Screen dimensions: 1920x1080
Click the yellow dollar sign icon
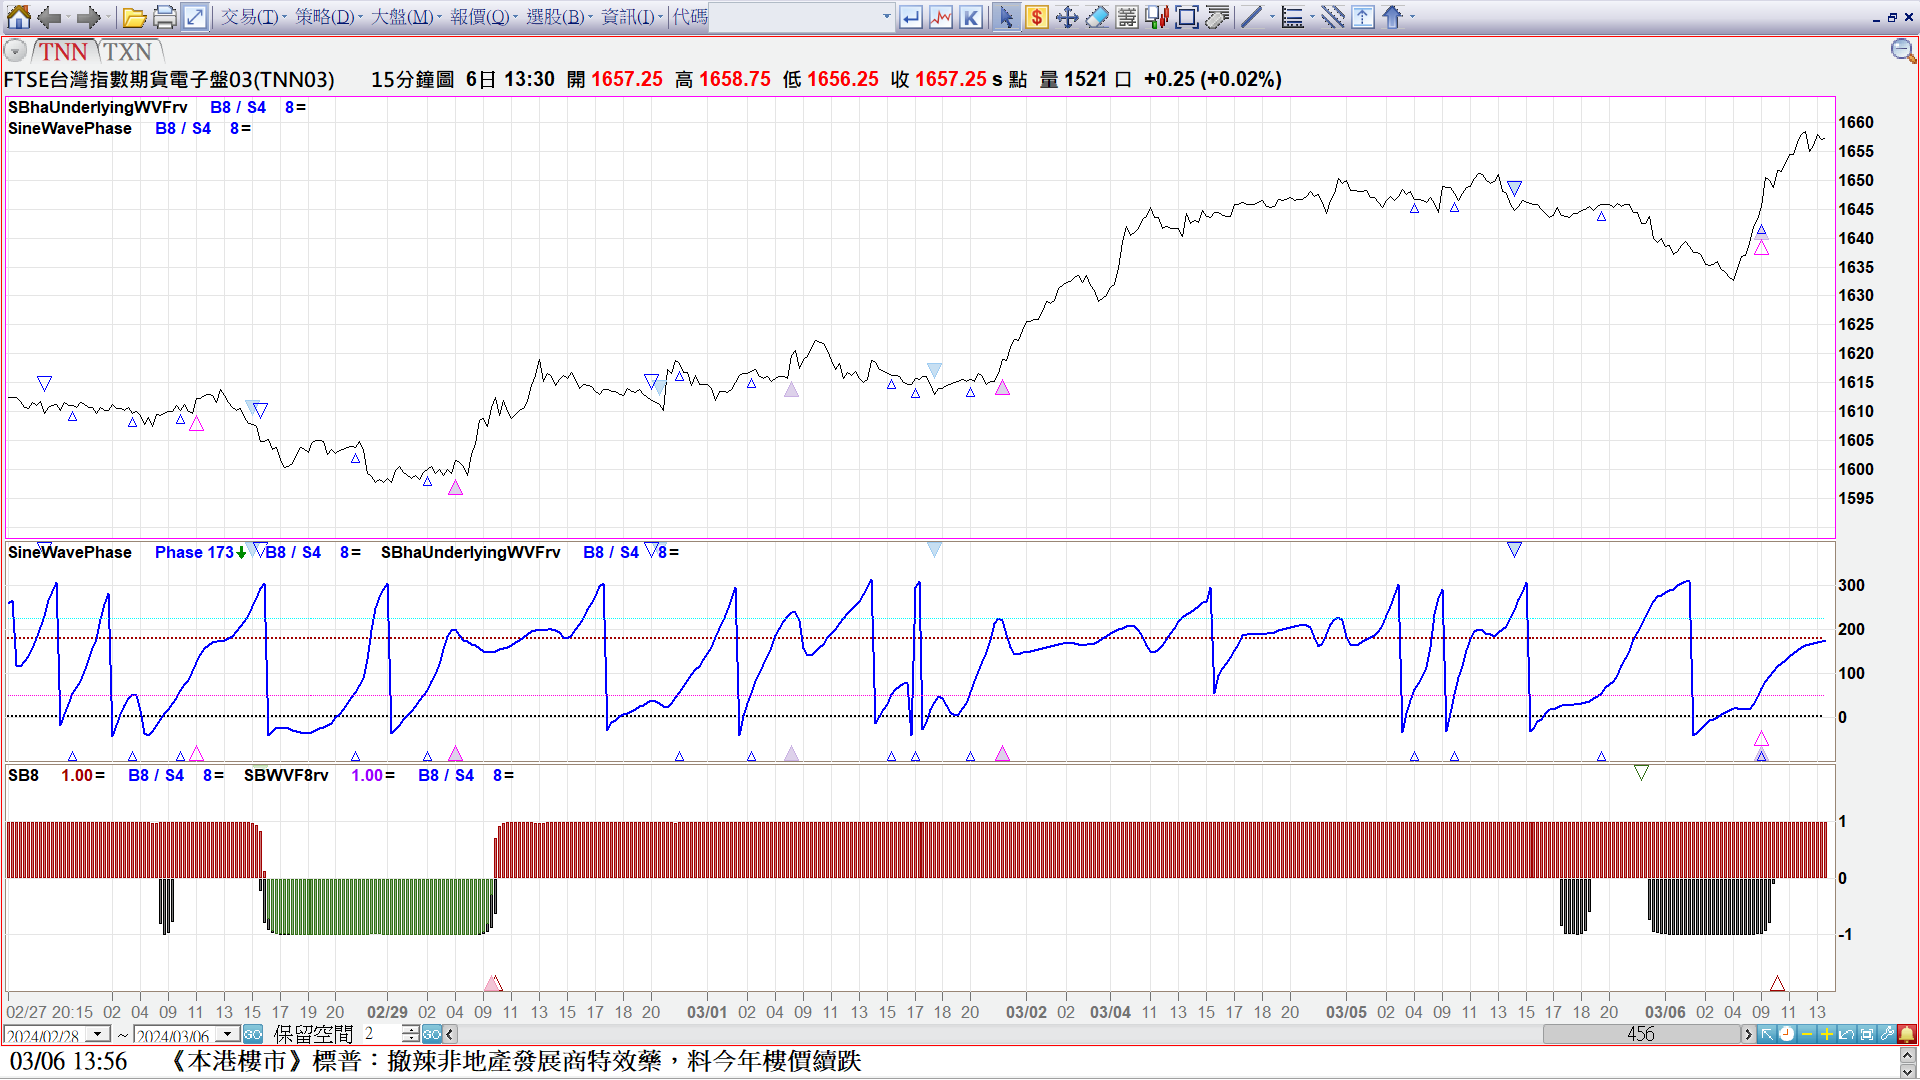pyautogui.click(x=1037, y=17)
